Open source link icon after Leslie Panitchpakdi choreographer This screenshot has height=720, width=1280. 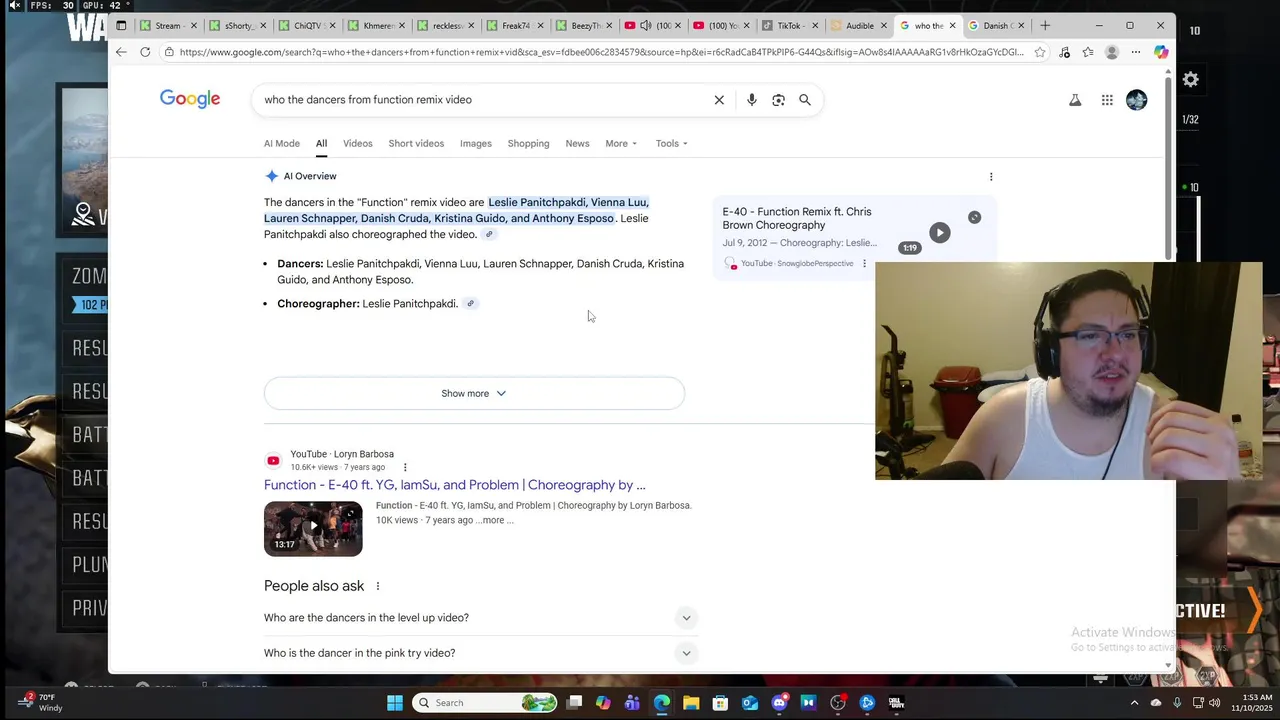(470, 304)
